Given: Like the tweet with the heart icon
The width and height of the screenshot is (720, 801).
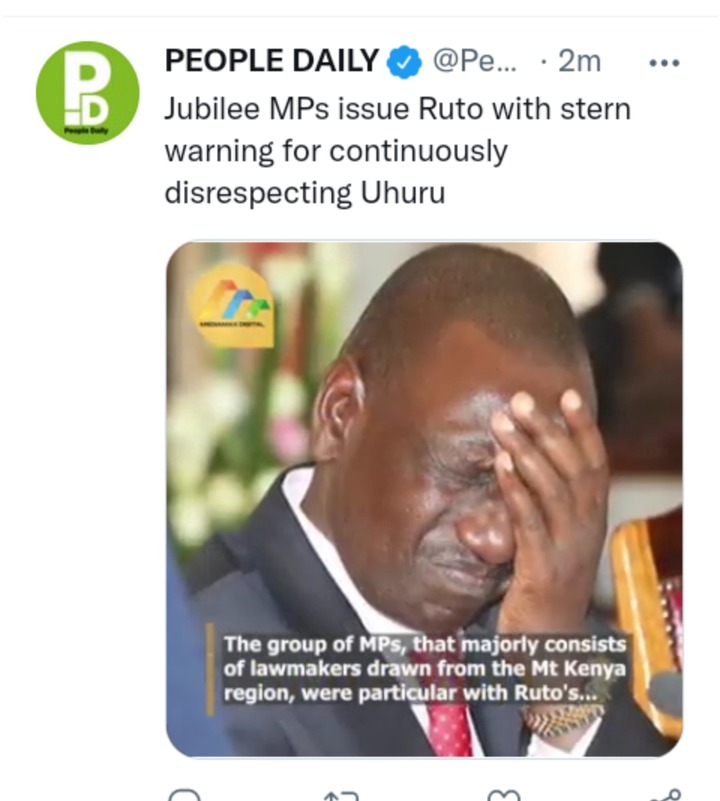Looking at the screenshot, I should (503, 795).
